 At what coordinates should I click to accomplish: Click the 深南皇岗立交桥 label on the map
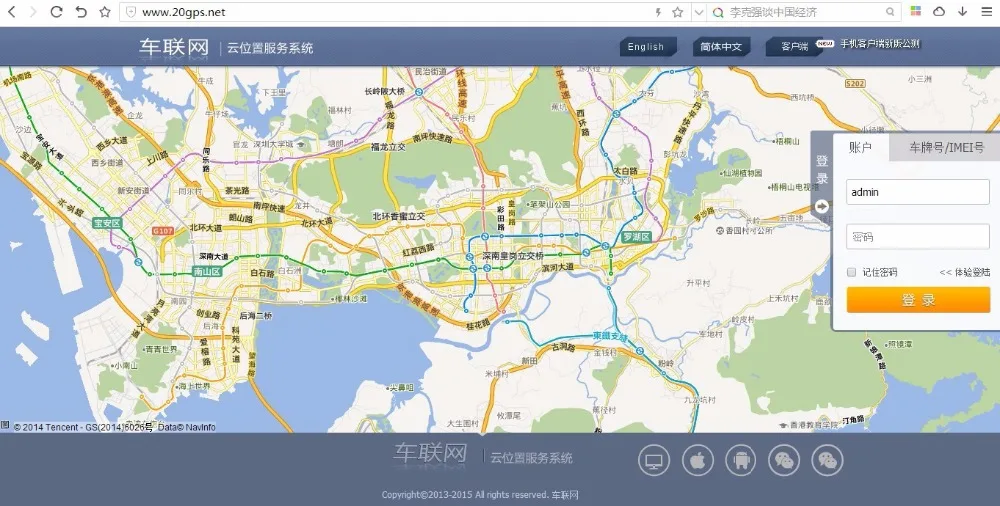point(513,255)
